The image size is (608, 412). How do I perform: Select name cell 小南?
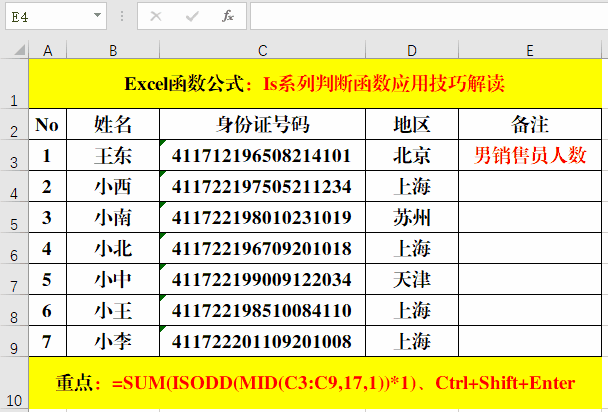pyautogui.click(x=113, y=217)
